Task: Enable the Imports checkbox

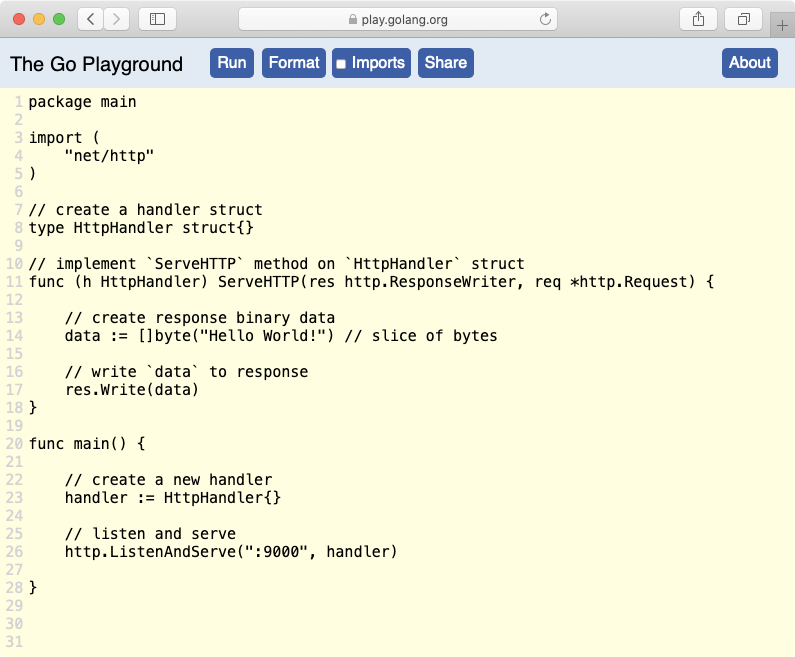Action: pyautogui.click(x=341, y=64)
